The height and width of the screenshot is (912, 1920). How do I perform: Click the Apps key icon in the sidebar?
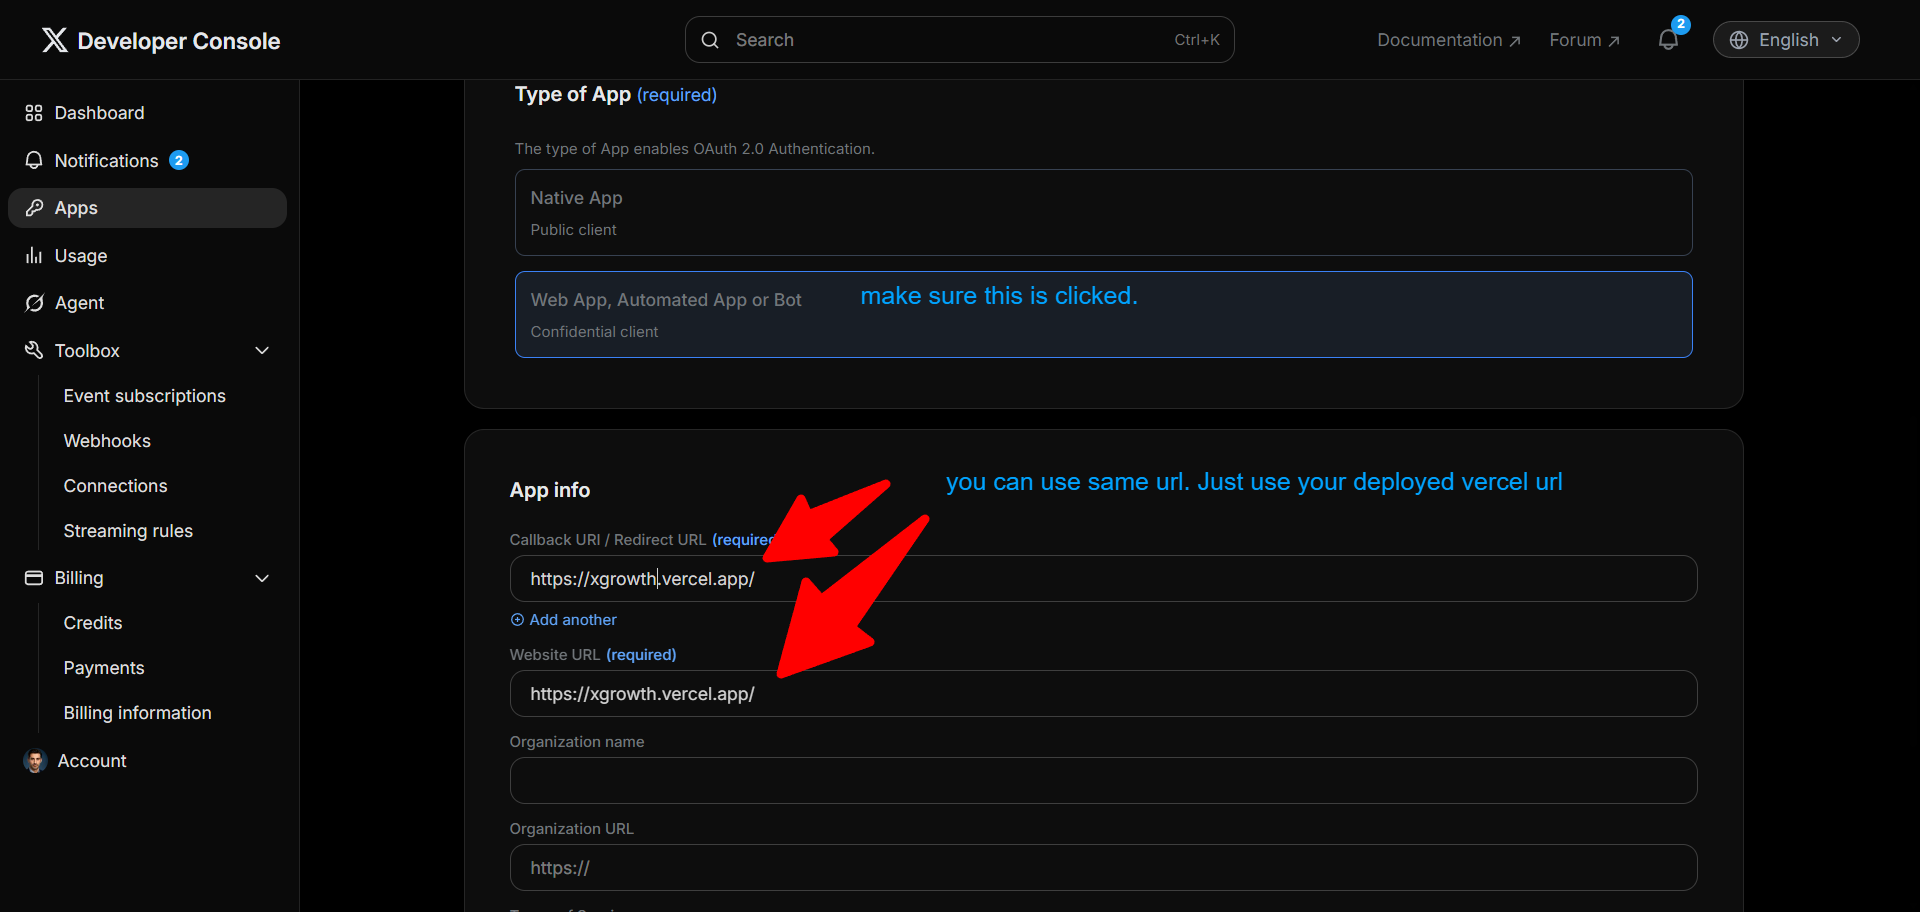click(x=34, y=208)
